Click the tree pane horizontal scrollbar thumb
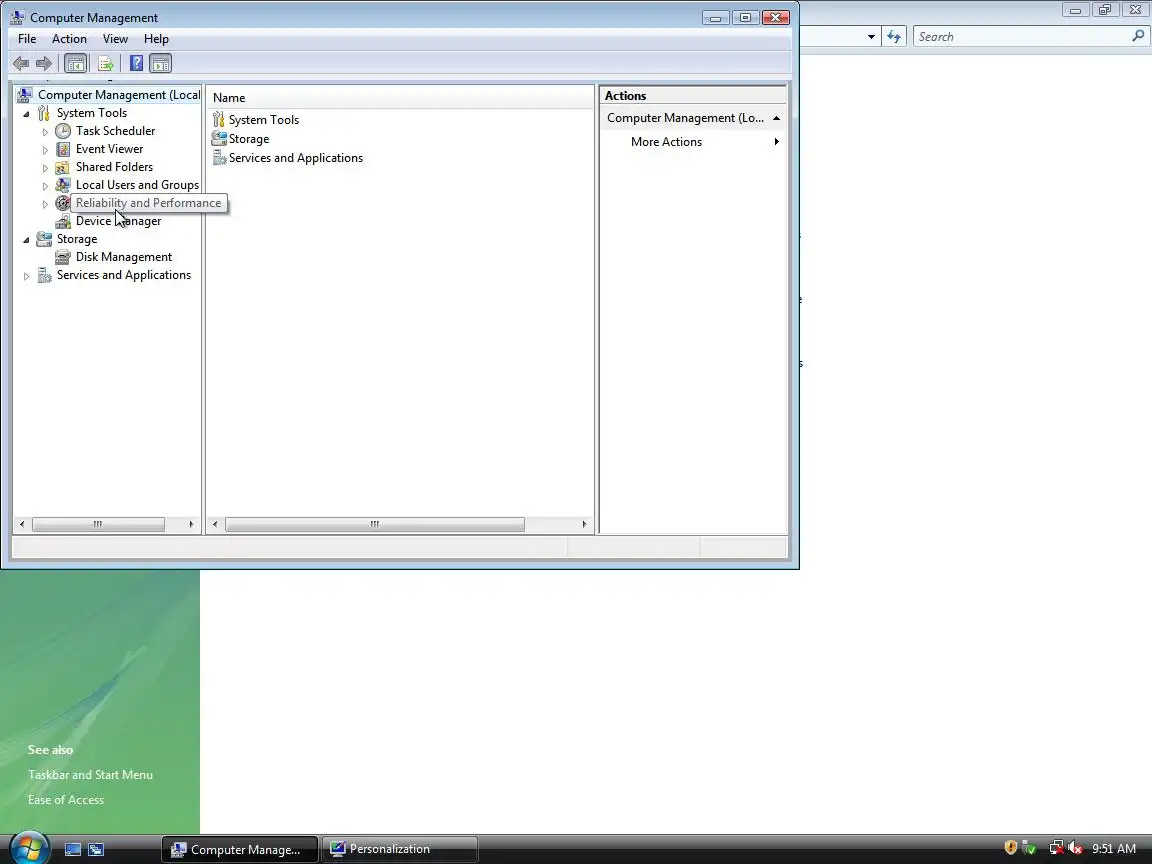 (x=98, y=524)
